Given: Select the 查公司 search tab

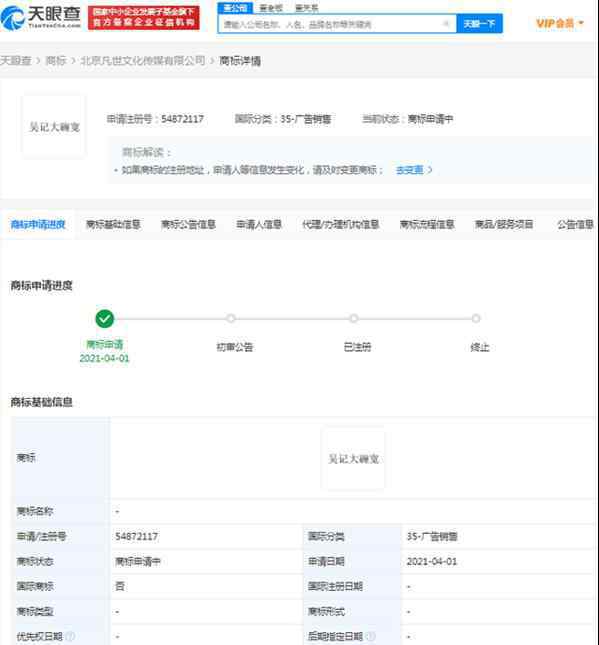Looking at the screenshot, I should pos(235,8).
